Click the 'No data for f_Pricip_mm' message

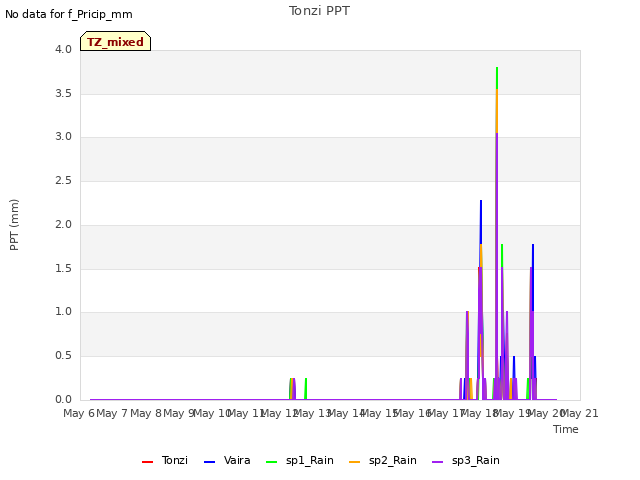tap(69, 14)
